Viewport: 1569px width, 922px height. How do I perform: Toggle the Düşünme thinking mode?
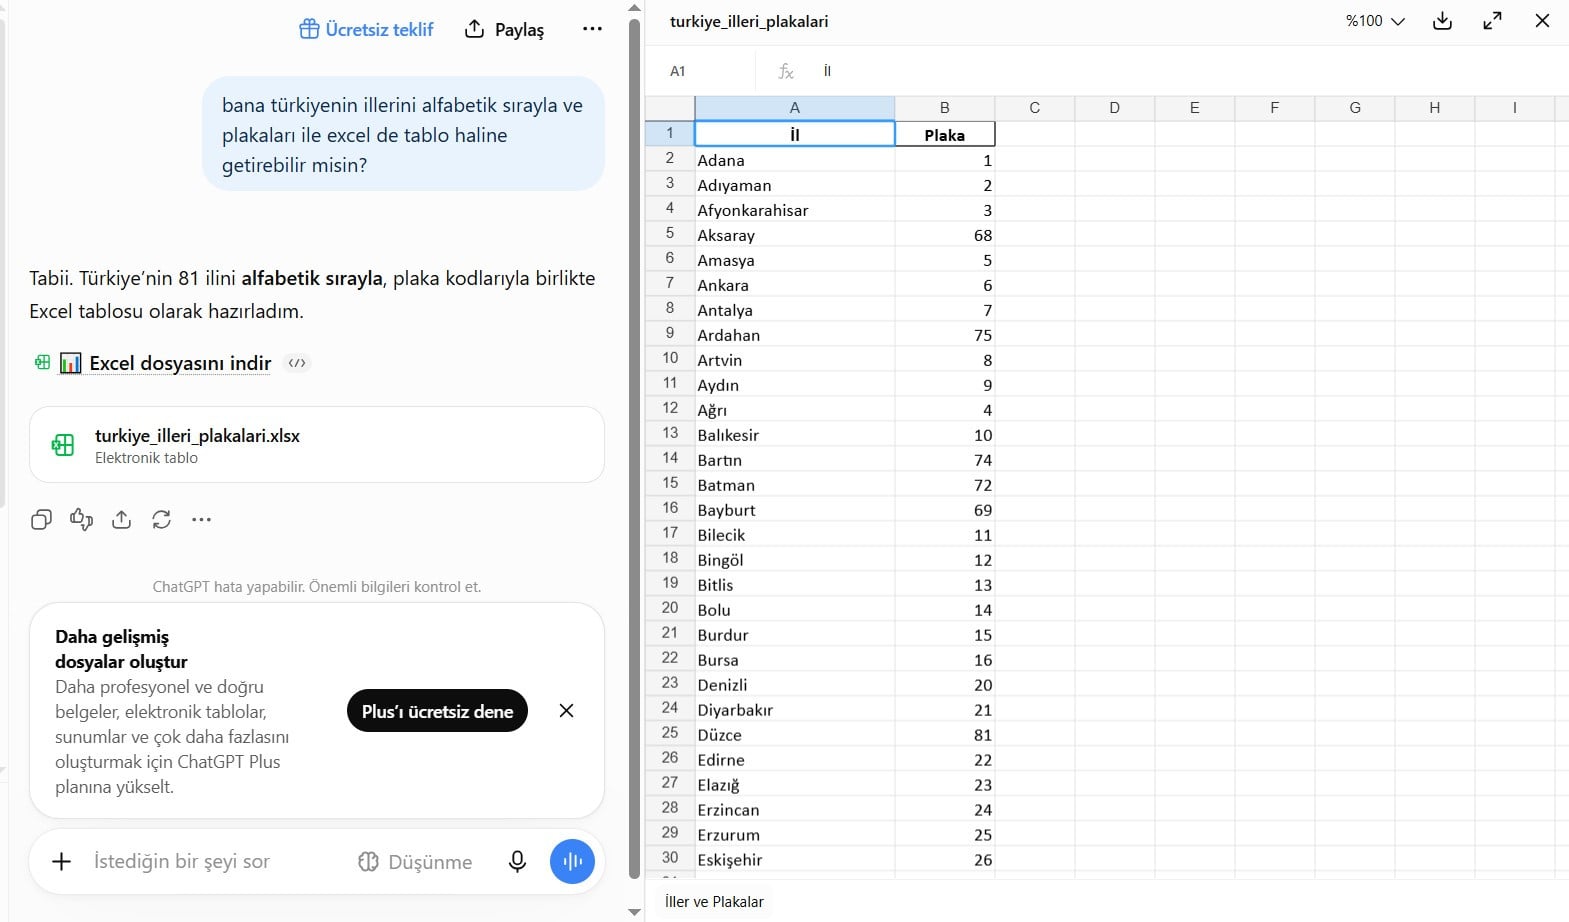tap(415, 861)
